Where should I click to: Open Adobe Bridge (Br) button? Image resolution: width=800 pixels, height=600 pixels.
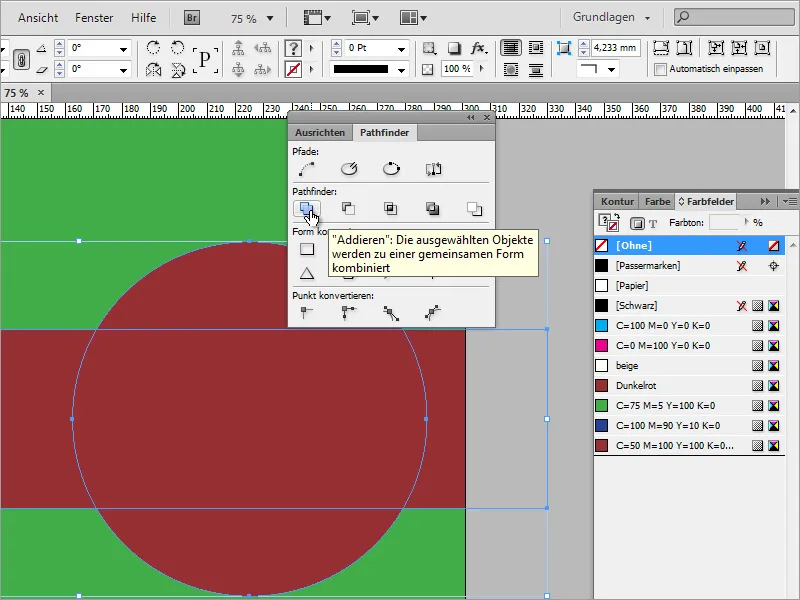(x=192, y=18)
